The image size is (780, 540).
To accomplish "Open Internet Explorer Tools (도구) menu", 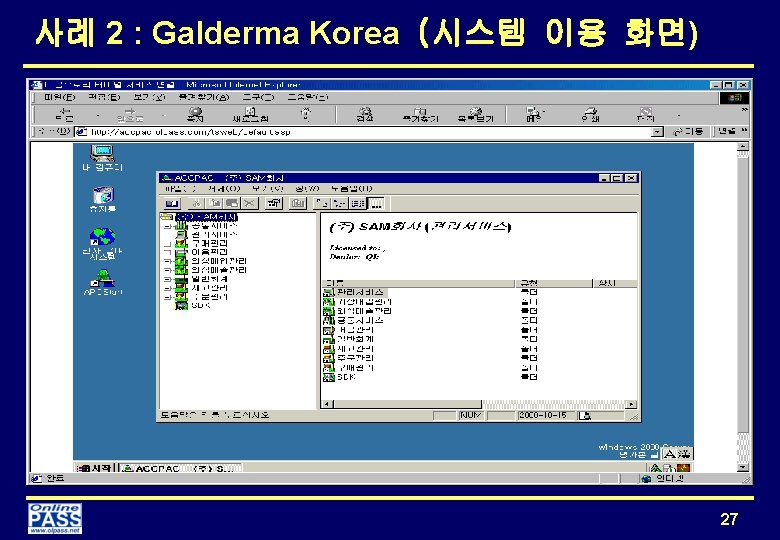I will (259, 97).
